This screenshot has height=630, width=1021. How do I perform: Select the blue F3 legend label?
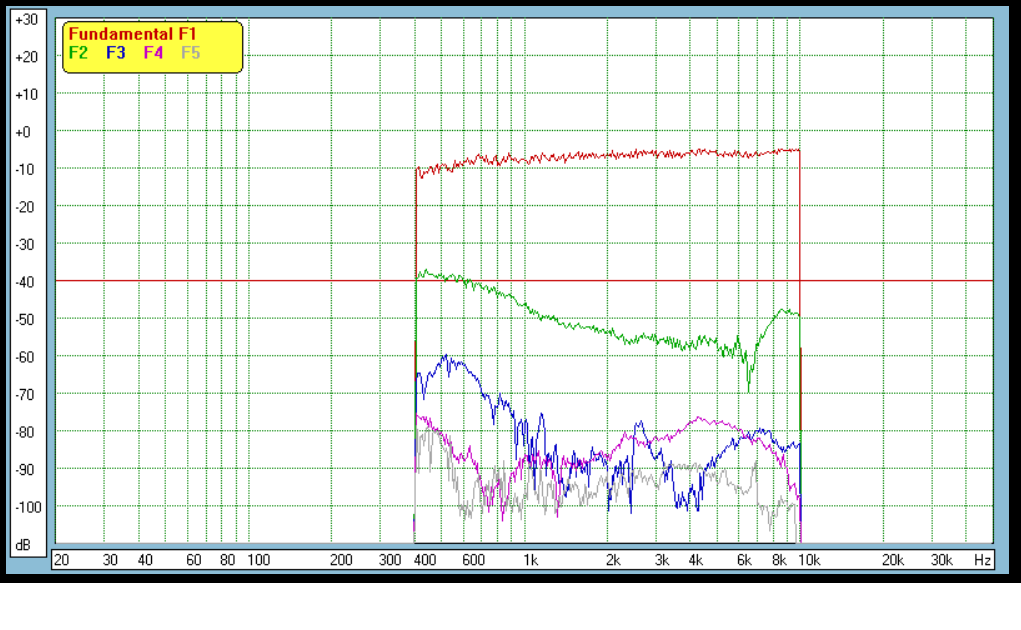pos(116,53)
